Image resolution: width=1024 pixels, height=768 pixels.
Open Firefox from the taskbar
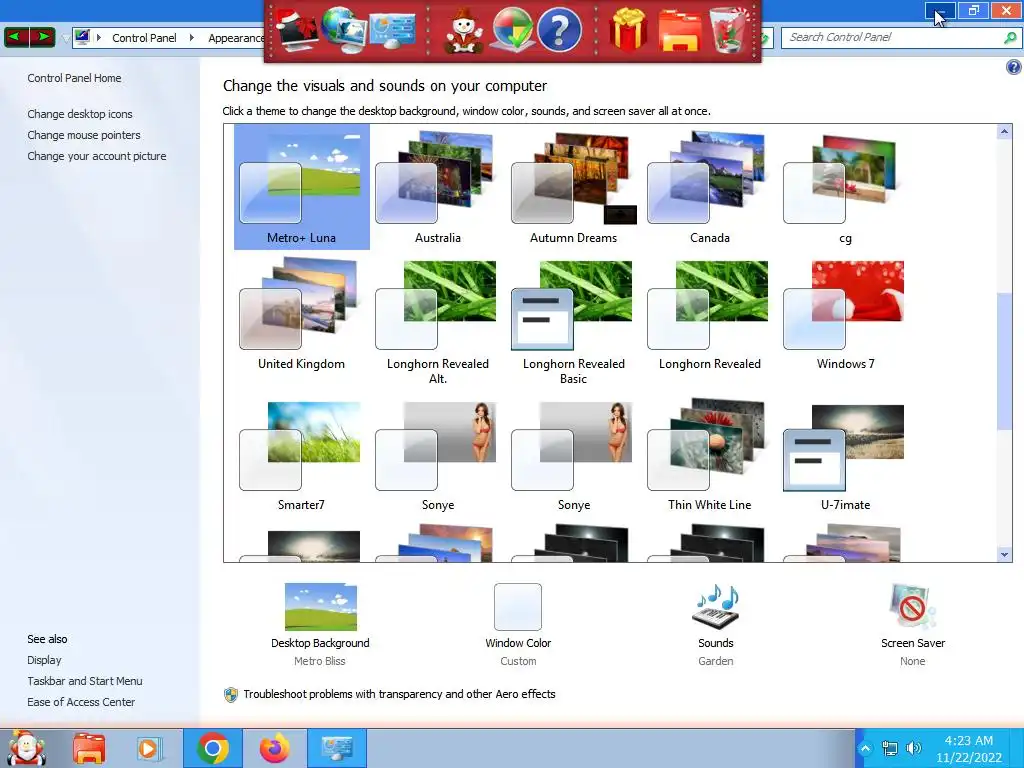click(x=274, y=748)
